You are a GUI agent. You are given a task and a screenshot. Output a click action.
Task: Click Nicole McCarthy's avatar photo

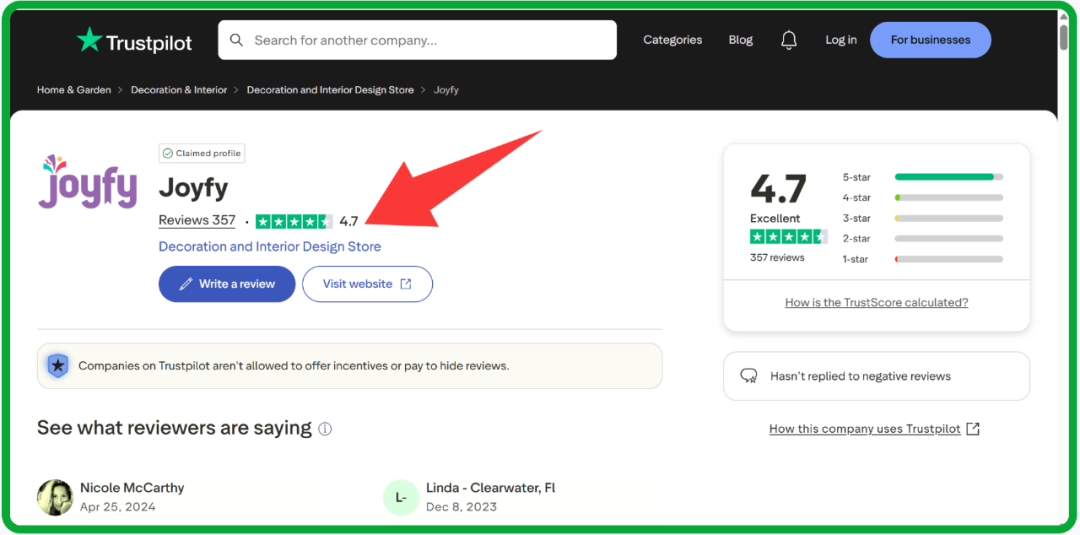click(x=55, y=497)
